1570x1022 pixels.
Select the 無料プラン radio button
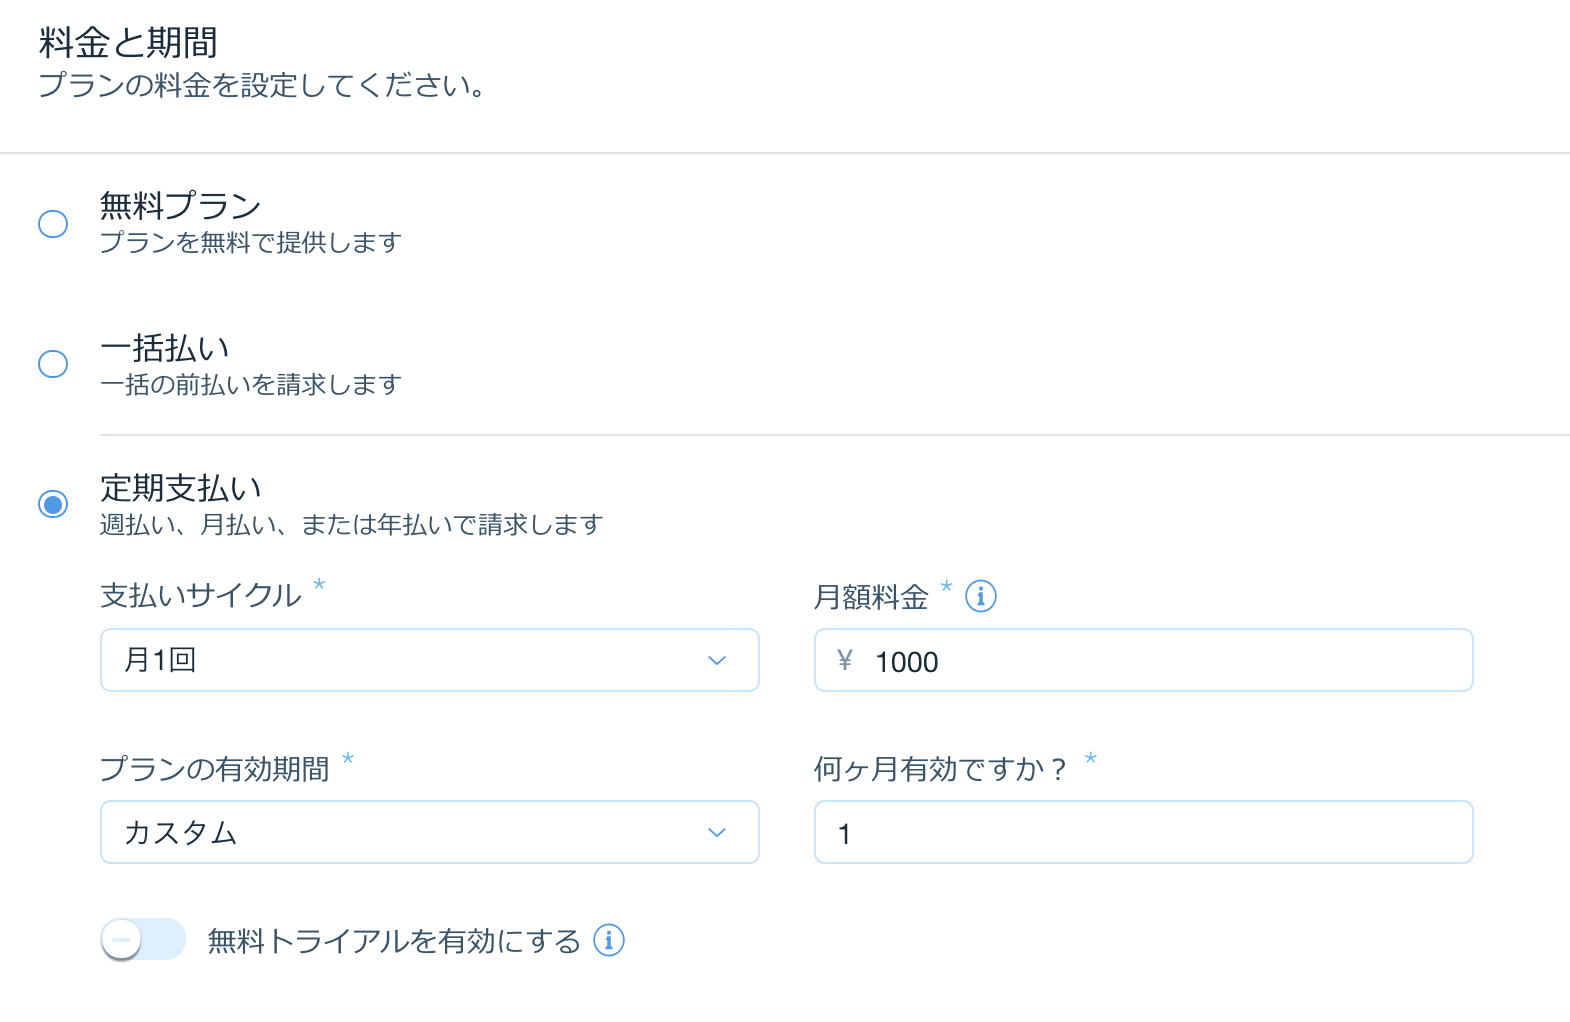pyautogui.click(x=53, y=223)
